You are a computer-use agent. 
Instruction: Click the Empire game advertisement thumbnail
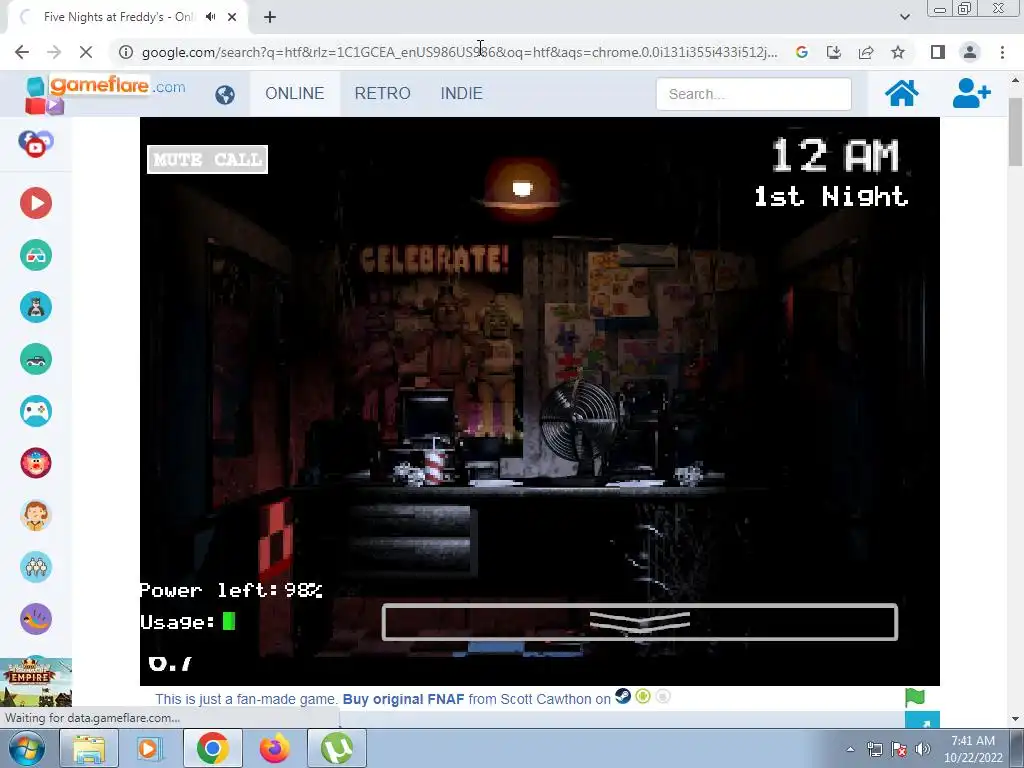(x=36, y=682)
